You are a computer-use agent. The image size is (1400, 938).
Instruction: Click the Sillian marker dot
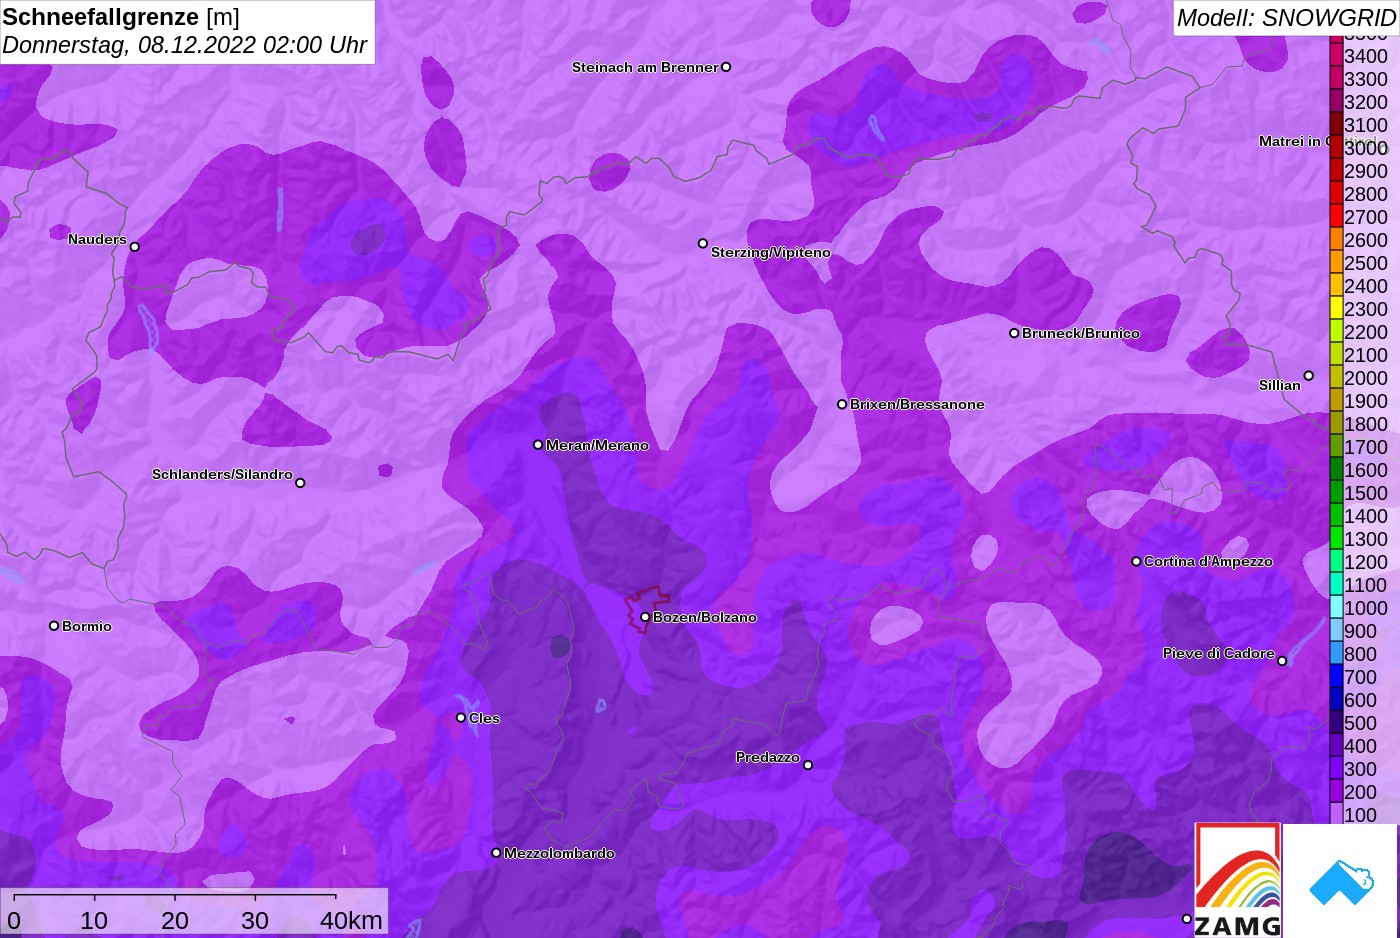1309,376
